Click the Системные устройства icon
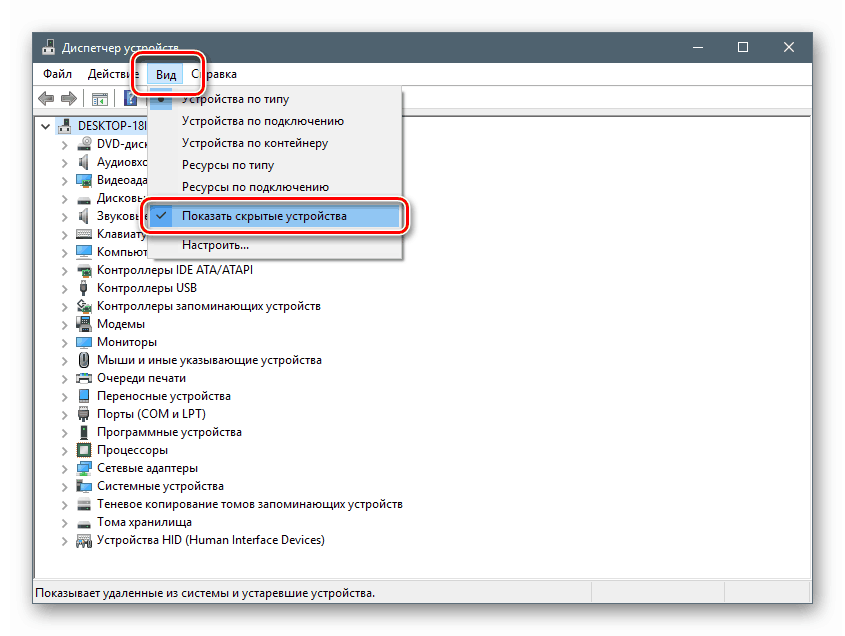This screenshot has width=845, height=636. pos(84,486)
